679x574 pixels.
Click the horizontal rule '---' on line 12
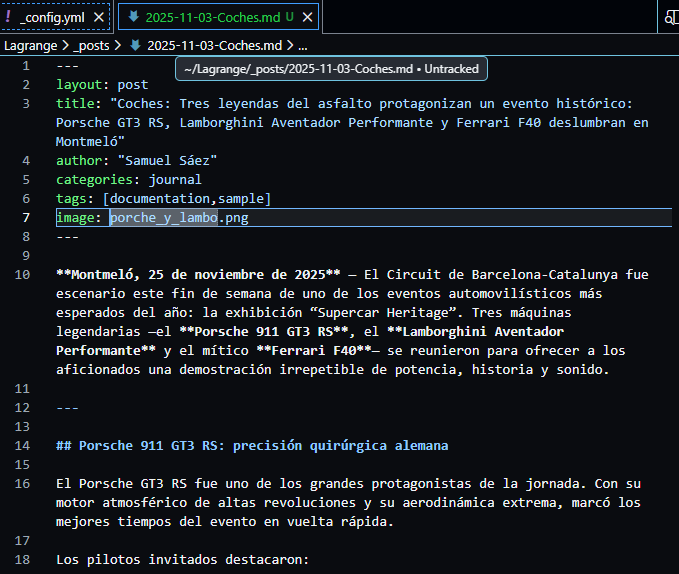pos(68,408)
